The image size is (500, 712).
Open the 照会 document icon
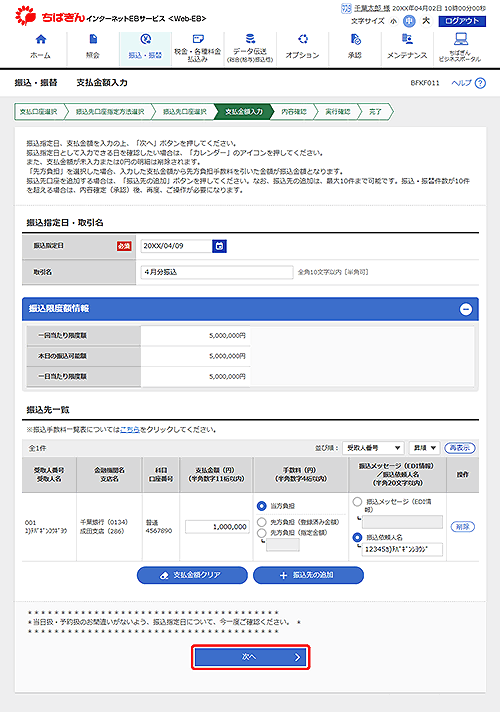(x=93, y=39)
